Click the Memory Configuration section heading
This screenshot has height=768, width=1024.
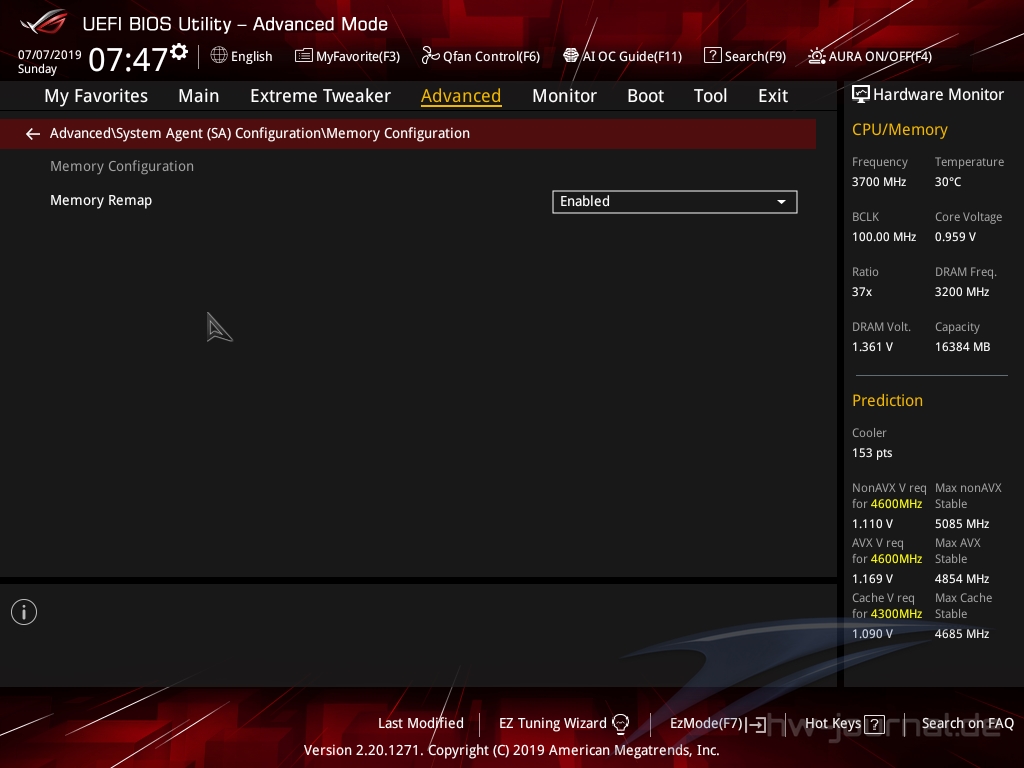coord(122,167)
